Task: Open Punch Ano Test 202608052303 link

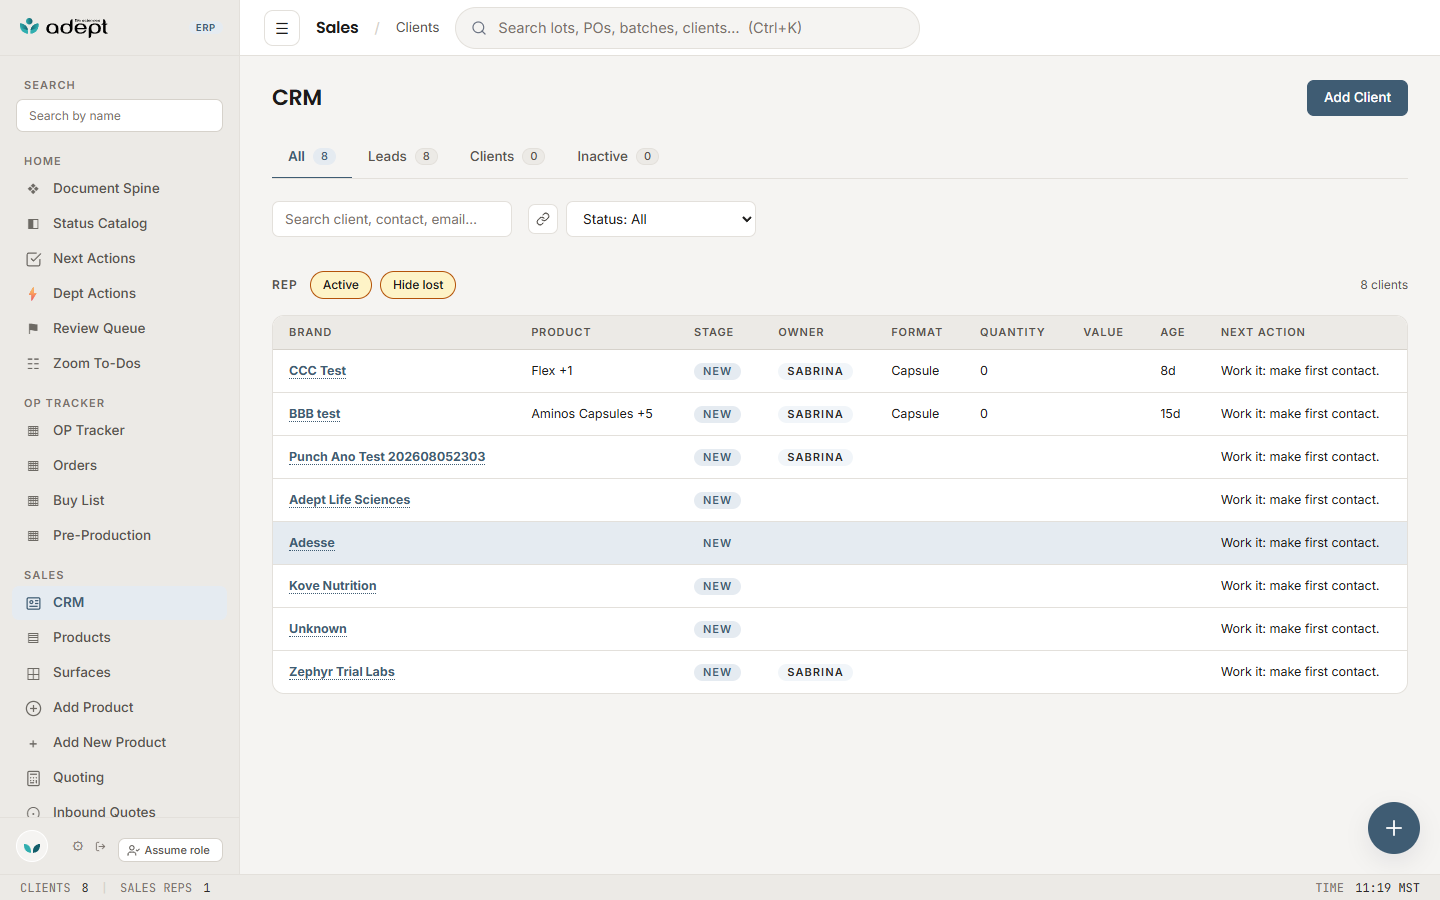Action: 387,457
